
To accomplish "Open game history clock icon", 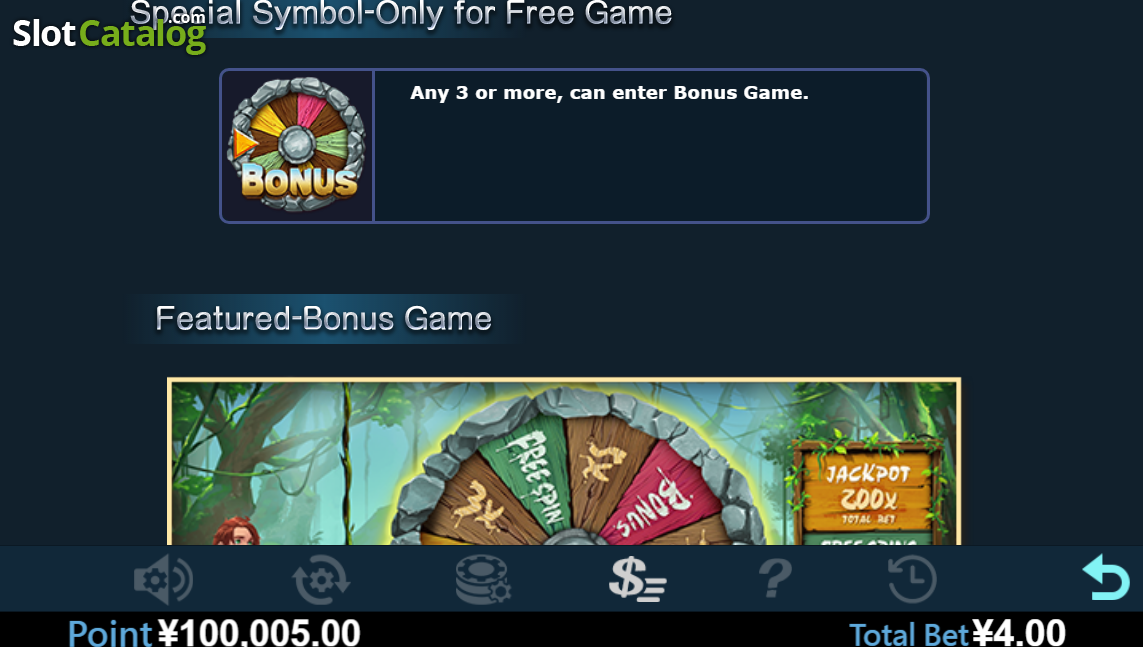I will tap(912, 579).
